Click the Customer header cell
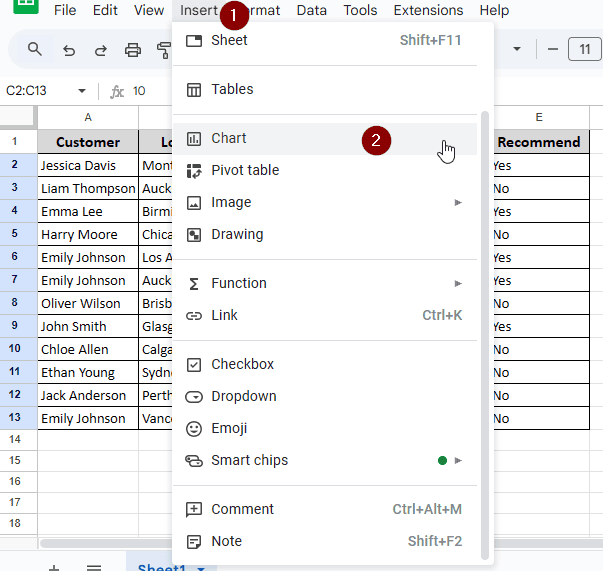This screenshot has width=603, height=571. click(88, 142)
